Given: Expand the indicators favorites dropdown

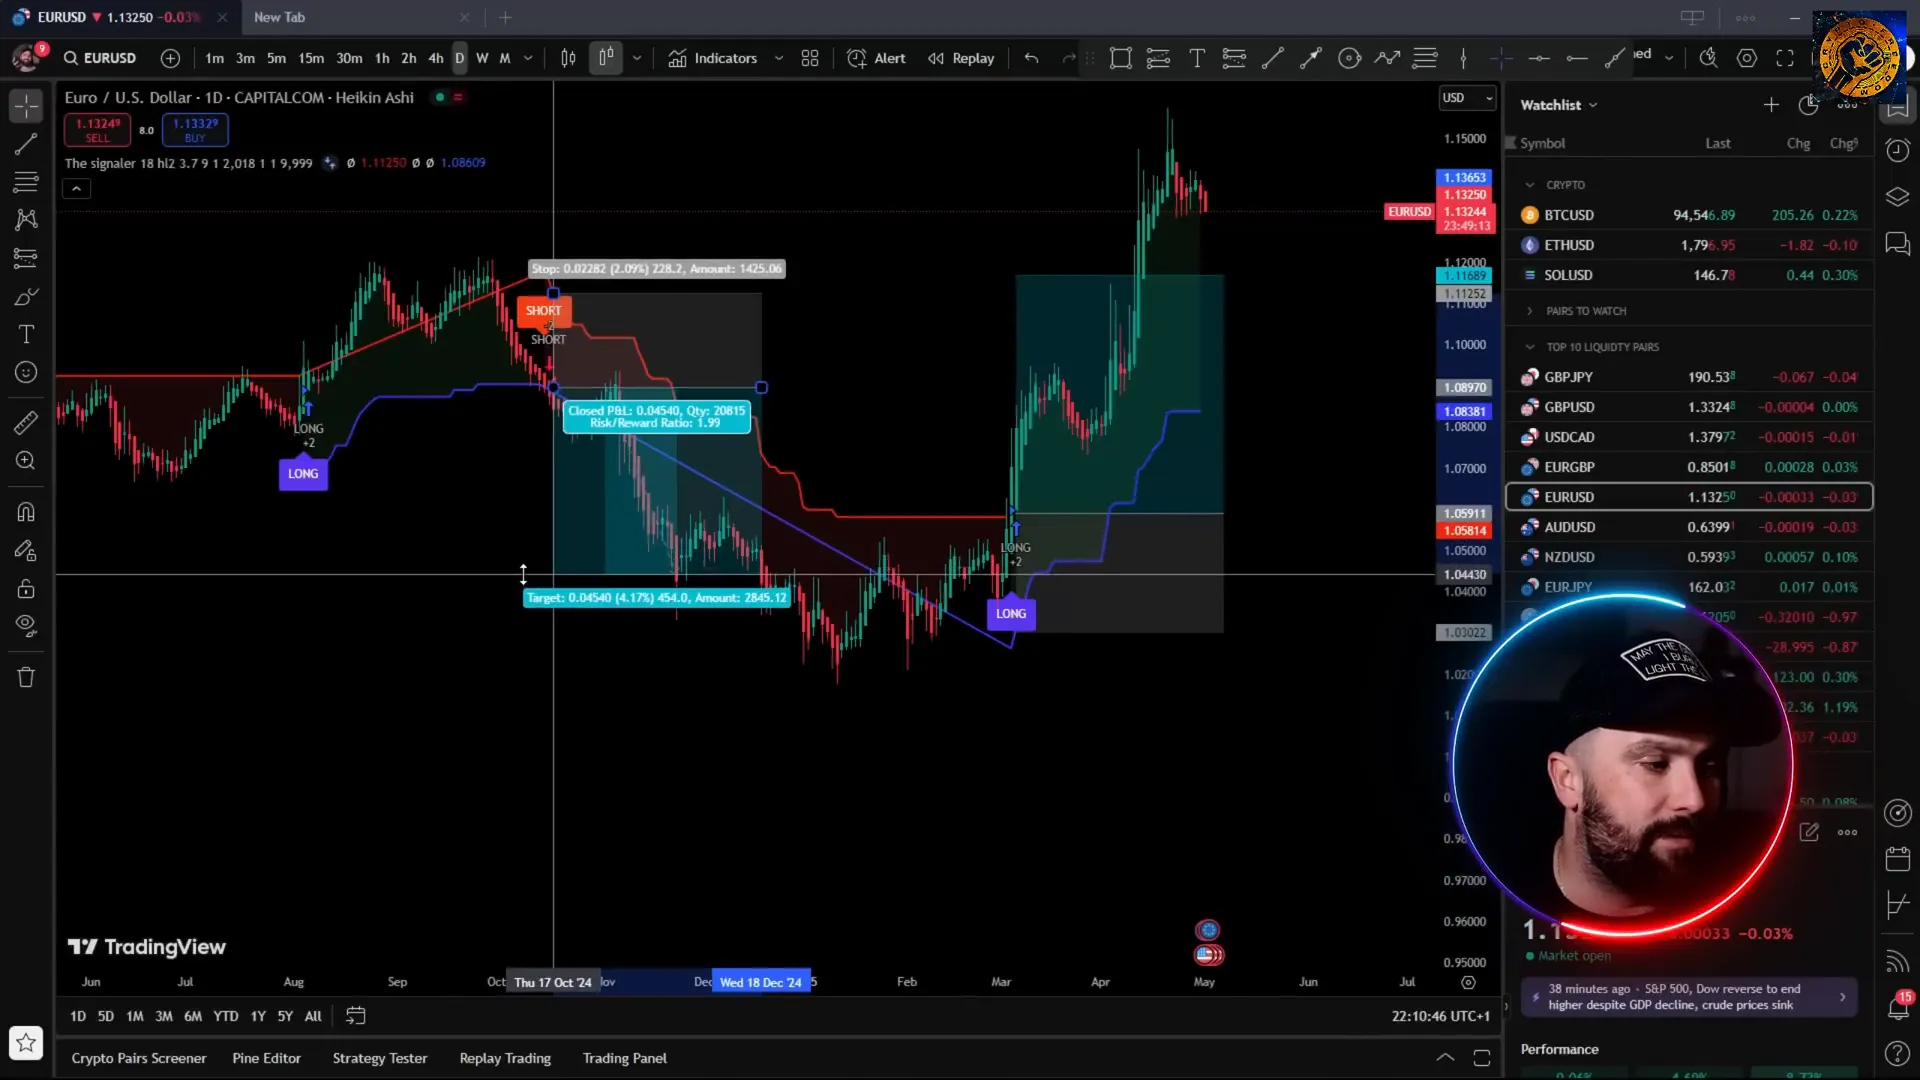Looking at the screenshot, I should pyautogui.click(x=779, y=58).
